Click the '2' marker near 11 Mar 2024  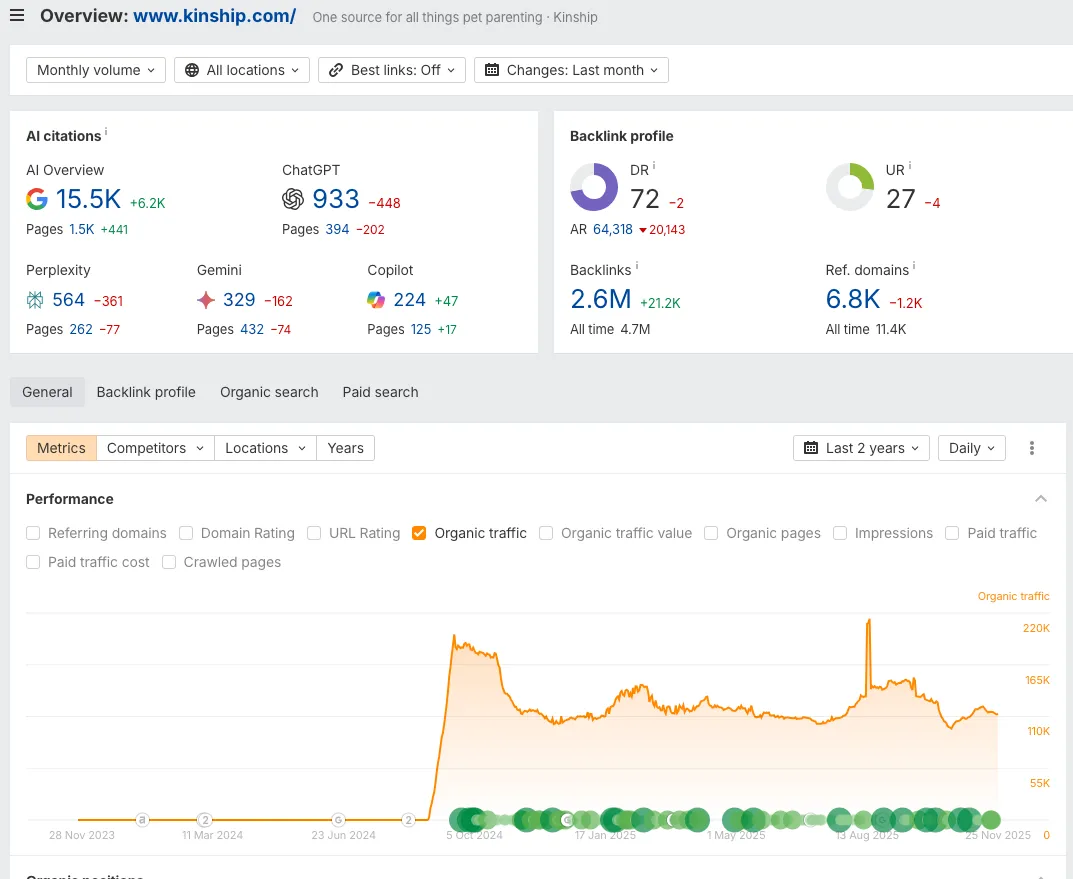point(205,819)
